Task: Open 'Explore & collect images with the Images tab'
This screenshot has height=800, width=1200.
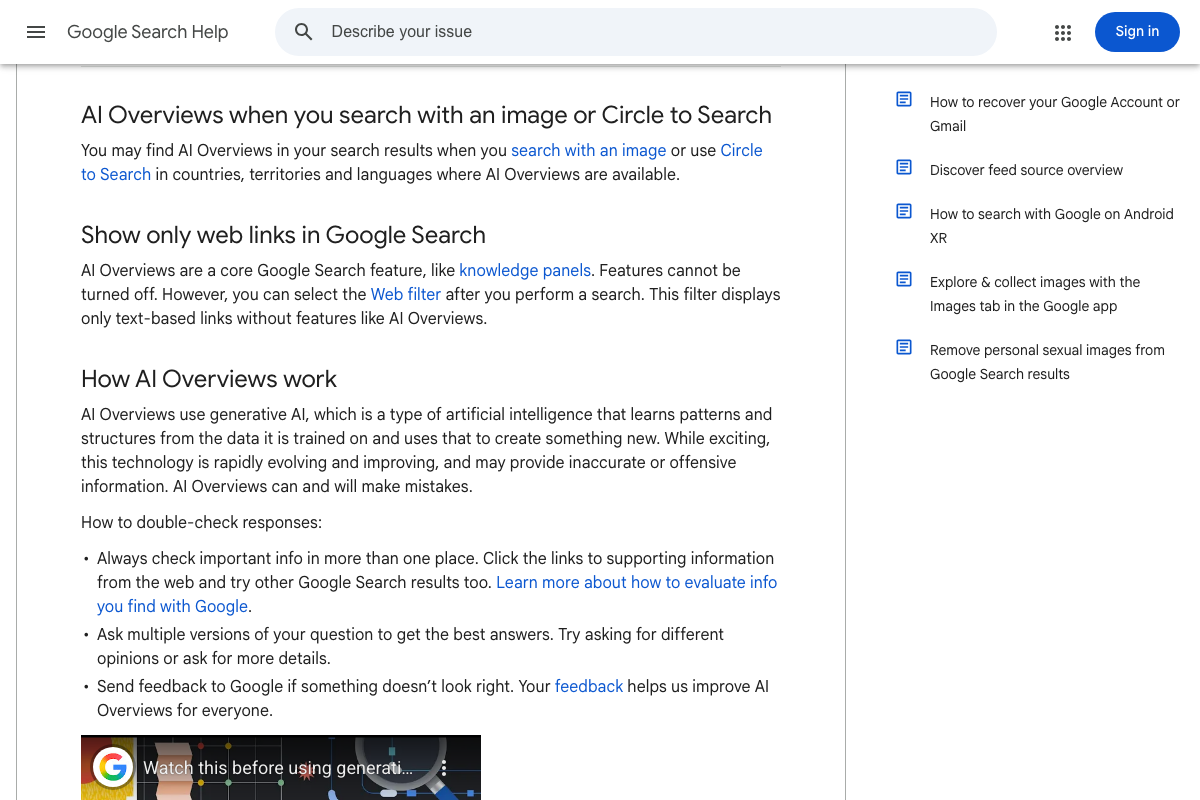Action: 1035,294
